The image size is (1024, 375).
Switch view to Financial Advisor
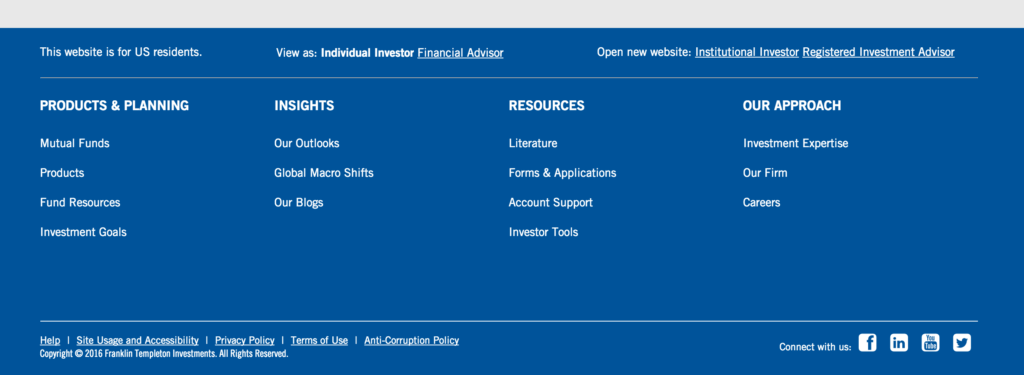click(460, 53)
